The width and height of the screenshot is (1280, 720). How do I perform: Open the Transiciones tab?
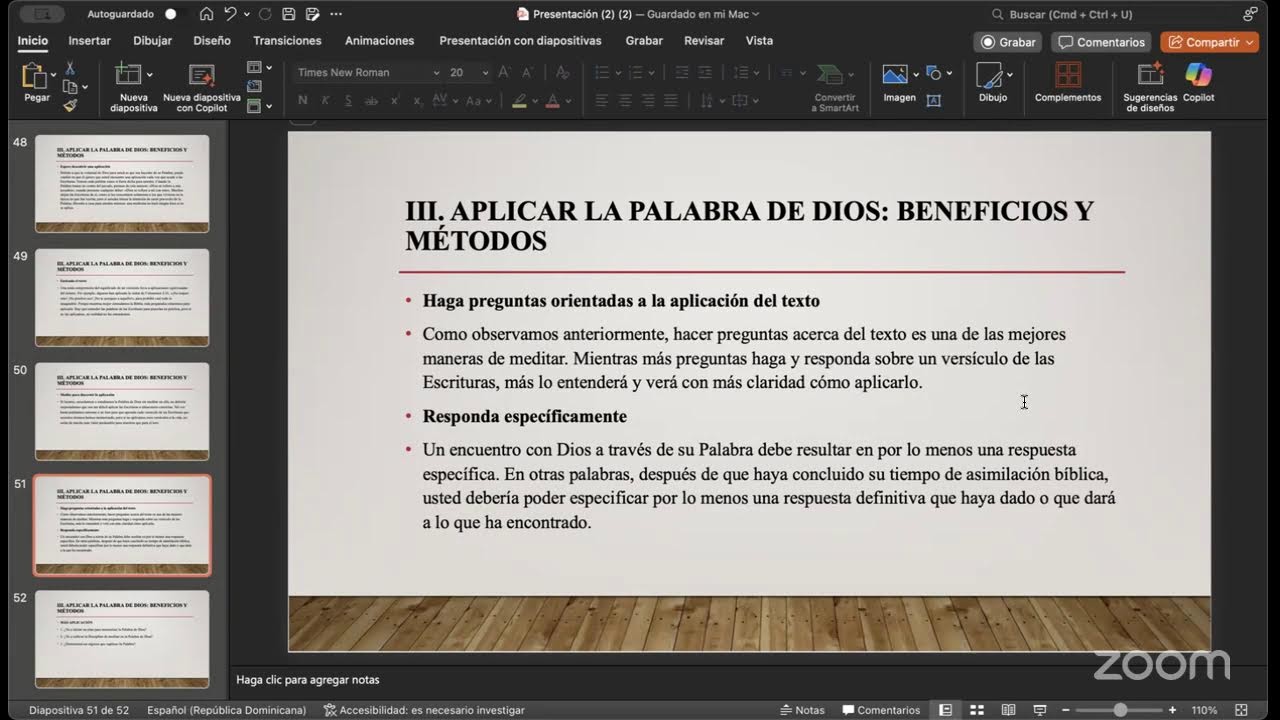click(287, 41)
